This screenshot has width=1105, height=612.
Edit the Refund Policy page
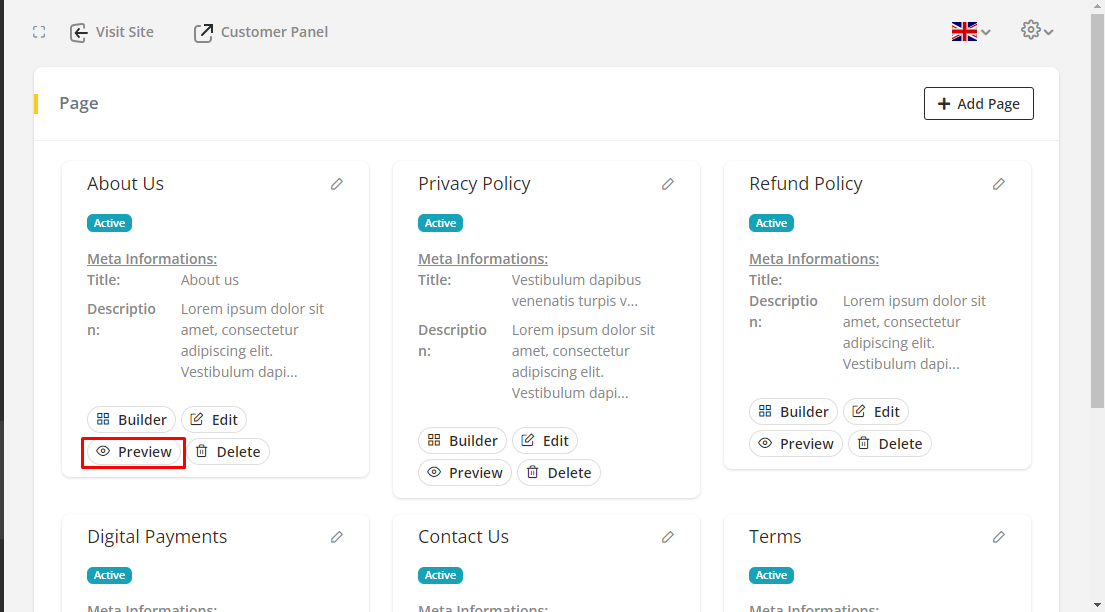(x=876, y=412)
